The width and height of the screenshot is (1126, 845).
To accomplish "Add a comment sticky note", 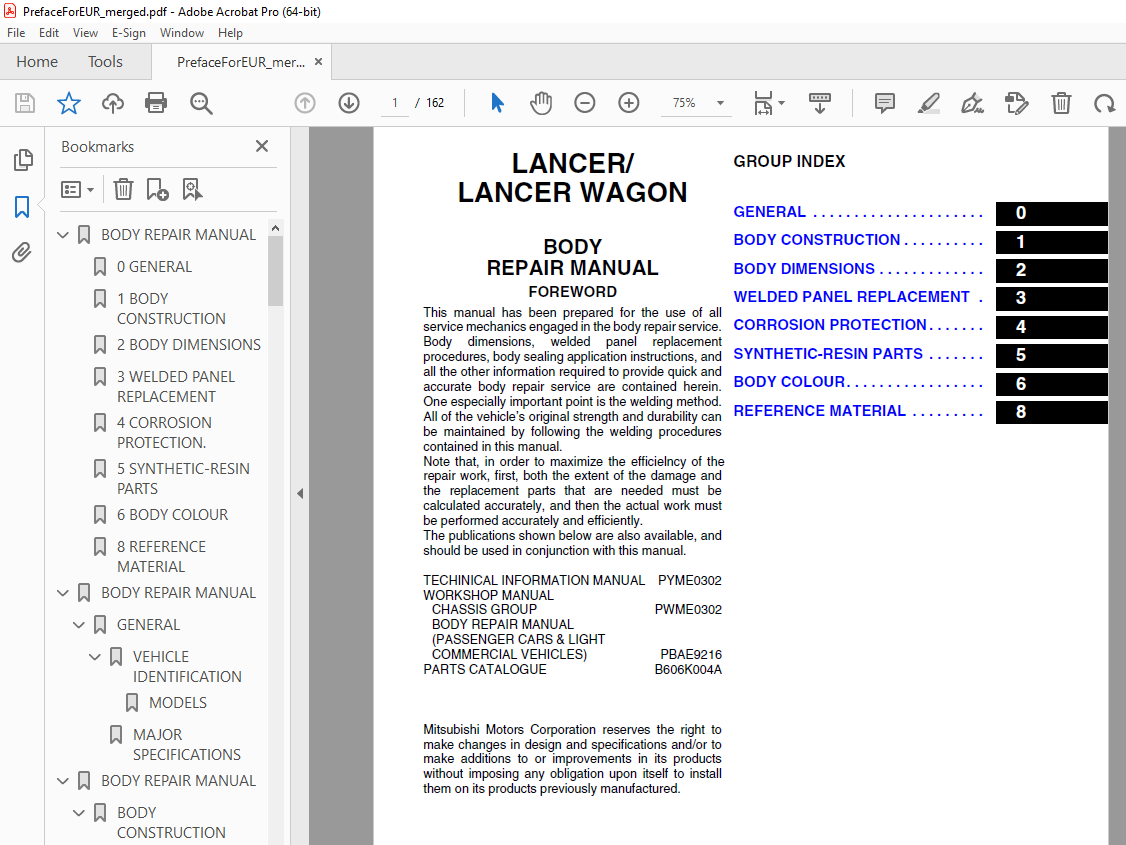I will tap(885, 103).
